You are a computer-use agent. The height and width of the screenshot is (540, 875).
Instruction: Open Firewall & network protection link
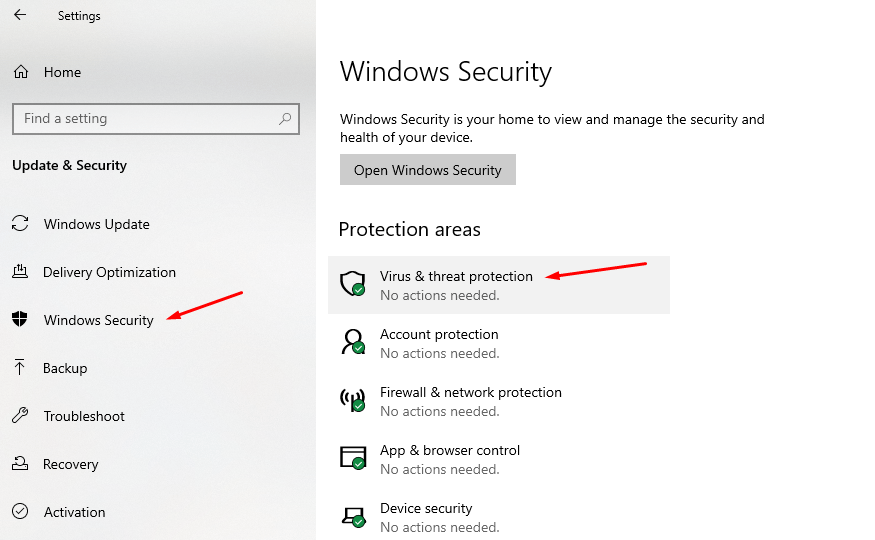[471, 392]
